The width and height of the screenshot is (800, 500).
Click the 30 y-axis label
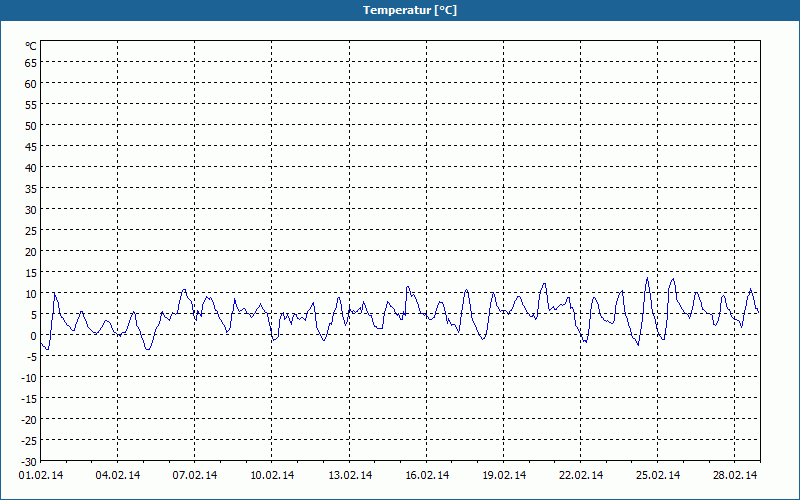point(31,210)
